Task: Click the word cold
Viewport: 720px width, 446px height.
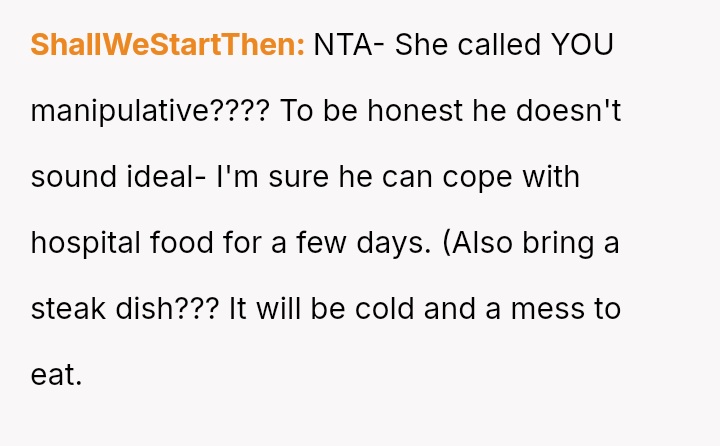Action: click(383, 309)
